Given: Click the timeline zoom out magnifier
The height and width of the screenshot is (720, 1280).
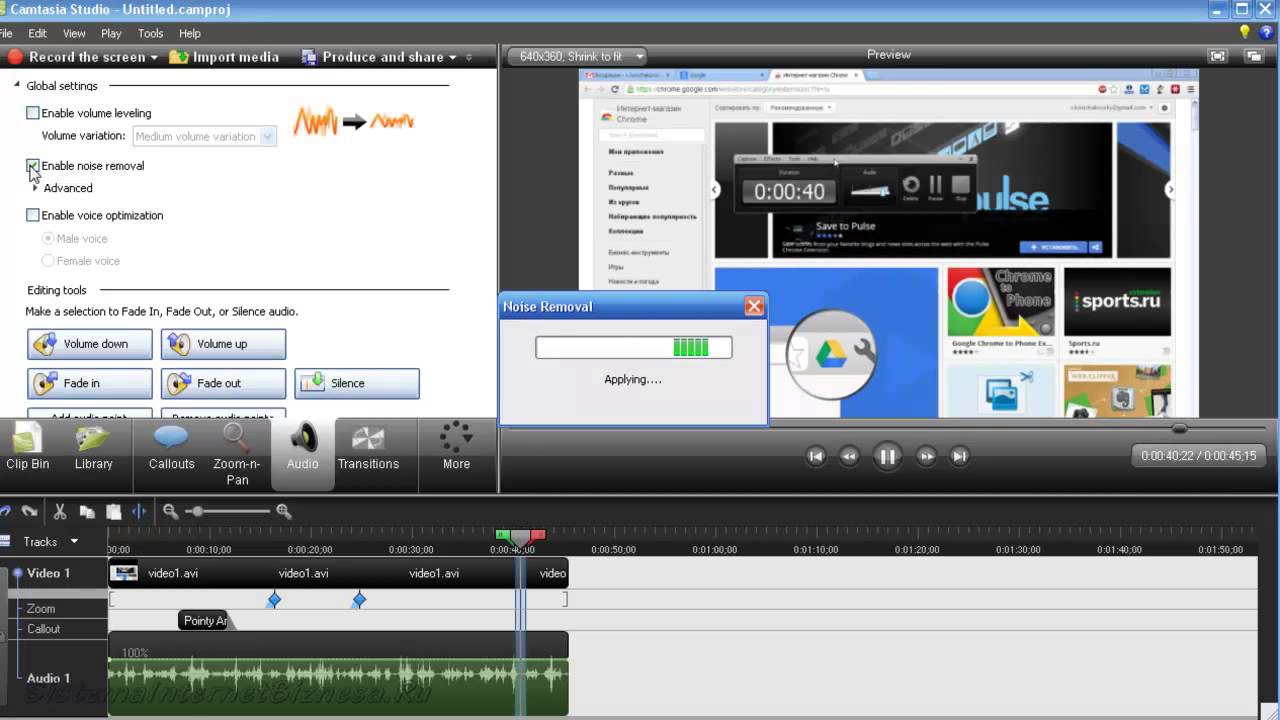Looking at the screenshot, I should click(x=170, y=511).
